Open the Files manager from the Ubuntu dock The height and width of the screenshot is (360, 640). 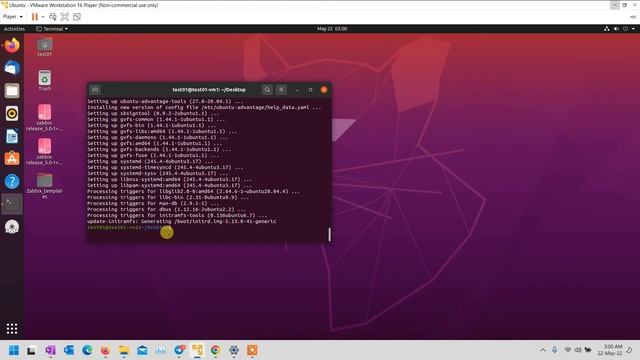pos(12,91)
